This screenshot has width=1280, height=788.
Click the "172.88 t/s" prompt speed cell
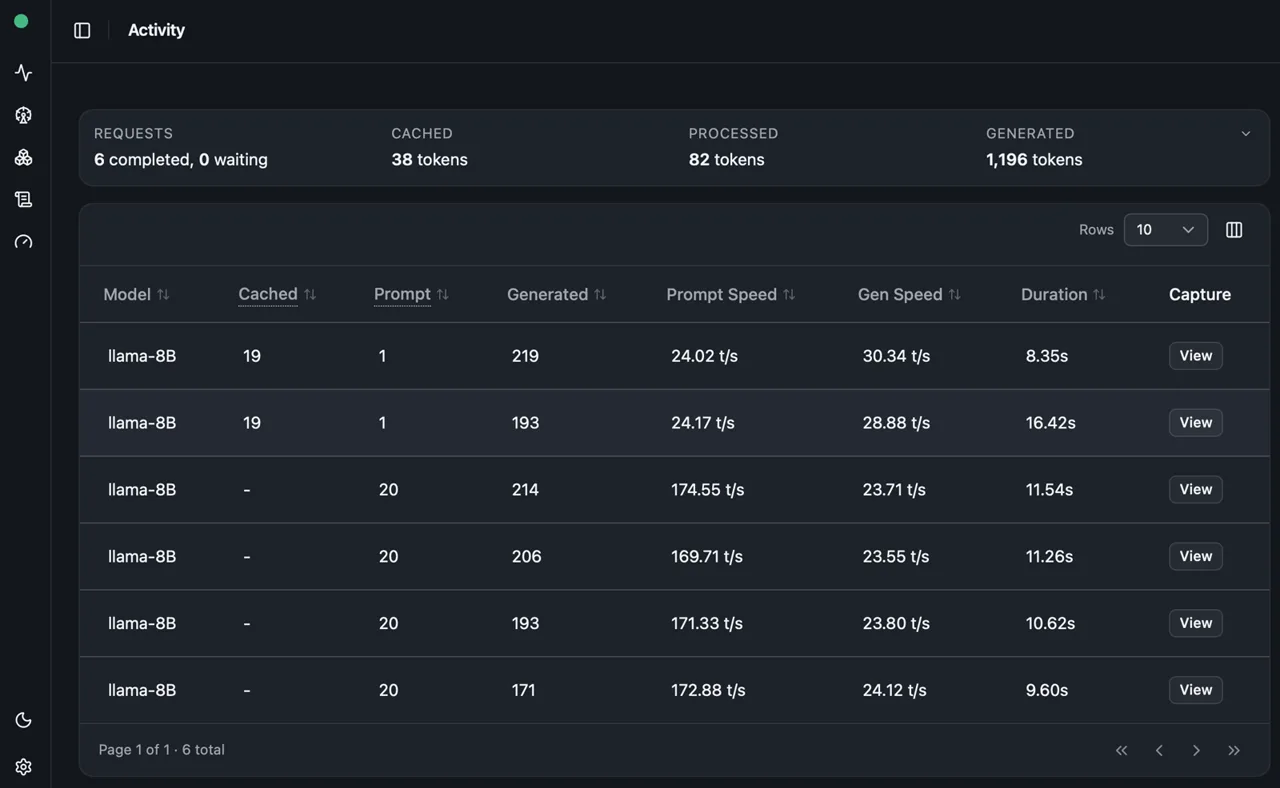tap(708, 691)
